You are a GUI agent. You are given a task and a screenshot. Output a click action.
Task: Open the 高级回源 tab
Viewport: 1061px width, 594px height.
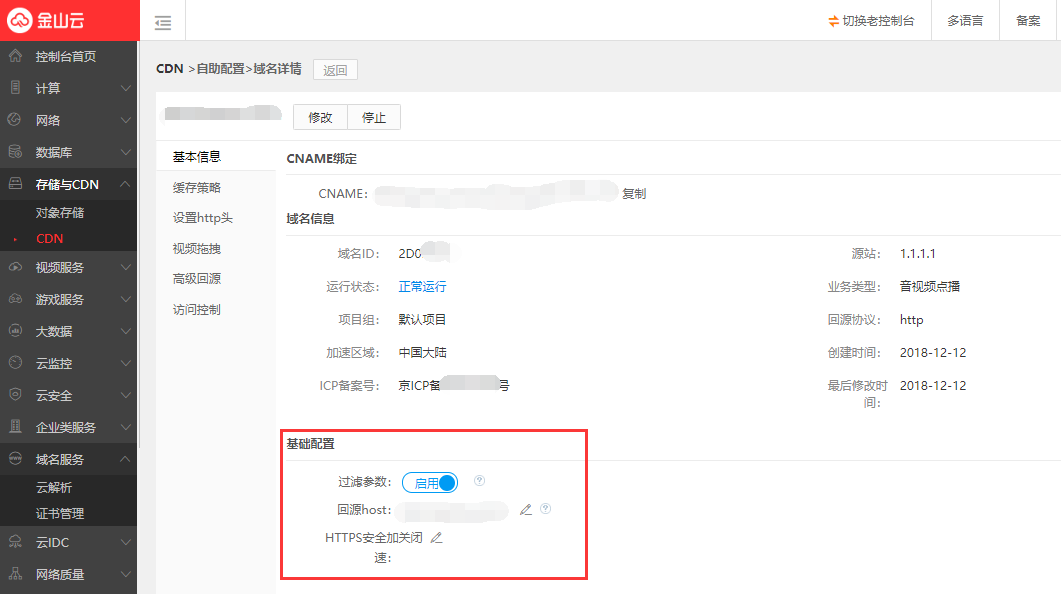(x=196, y=279)
